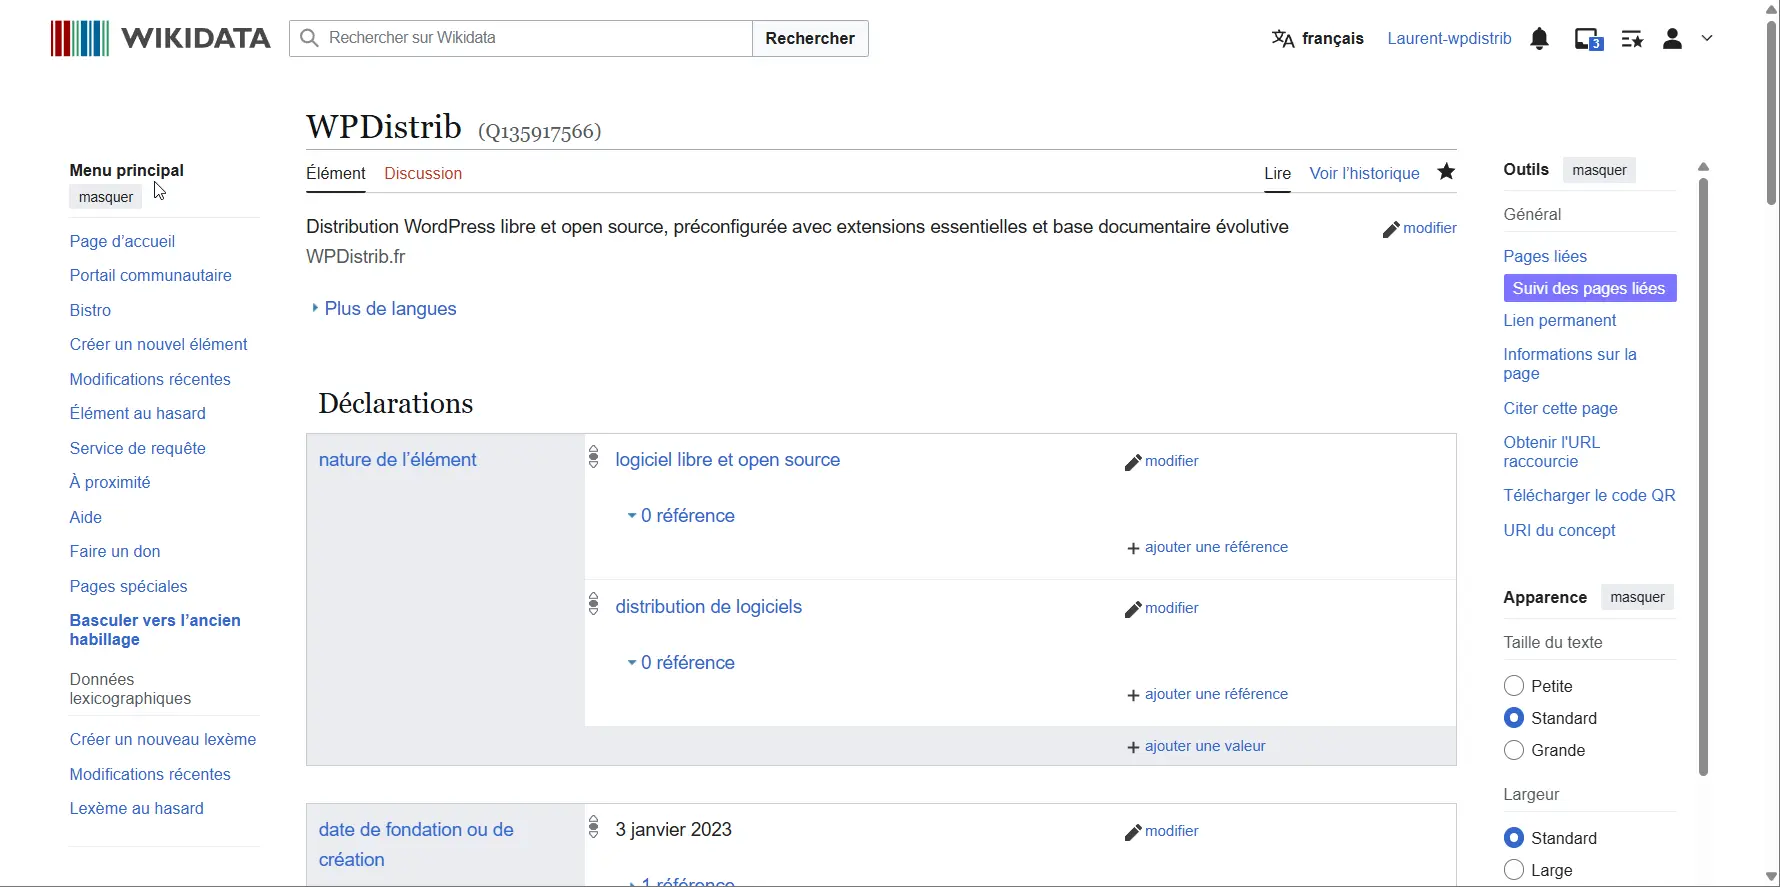
Task: Click rank selector for distribution de logiciels
Action: point(594,604)
